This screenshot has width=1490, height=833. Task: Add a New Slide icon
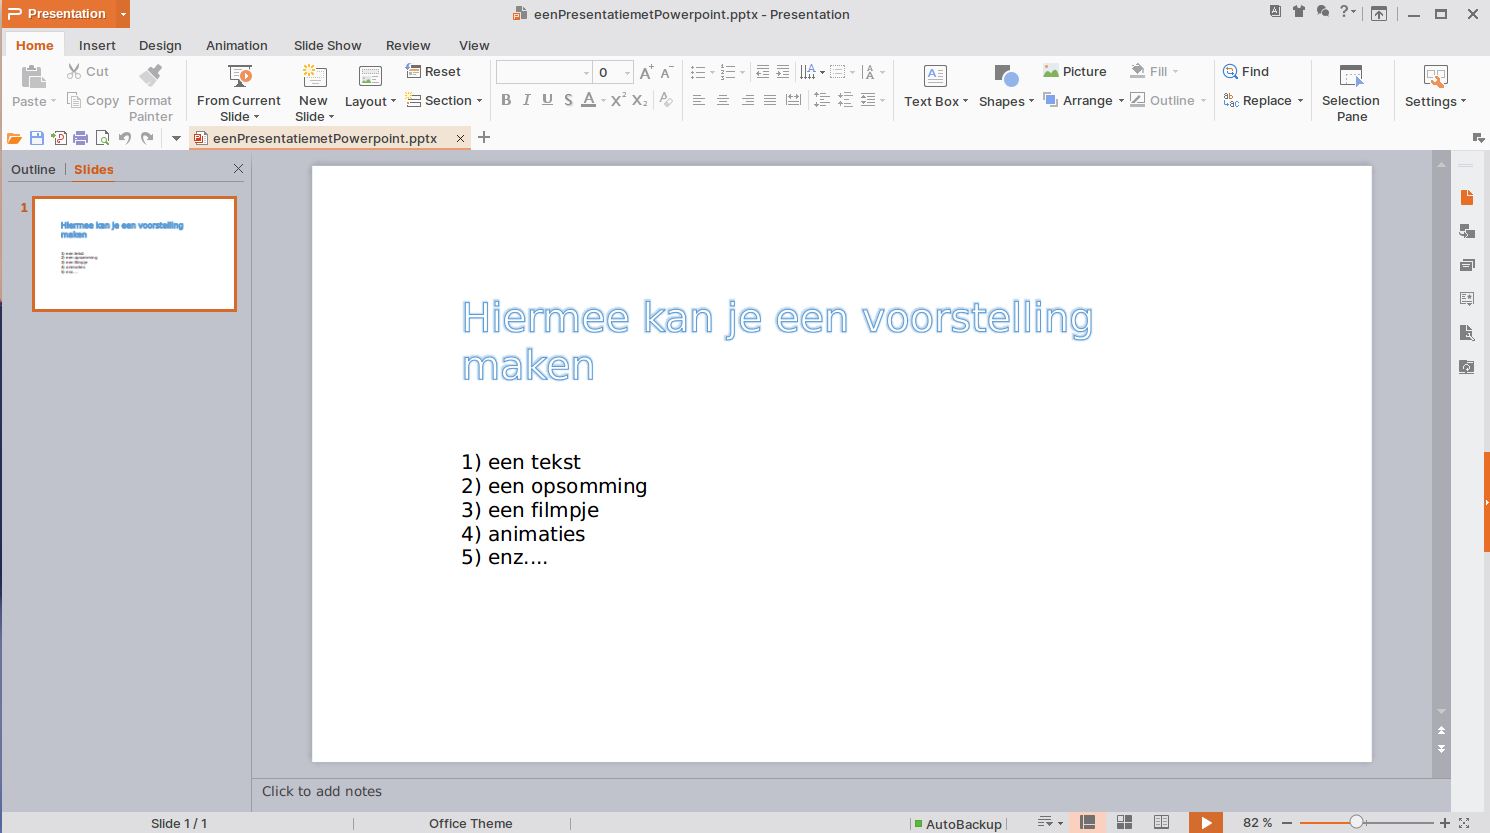314,76
